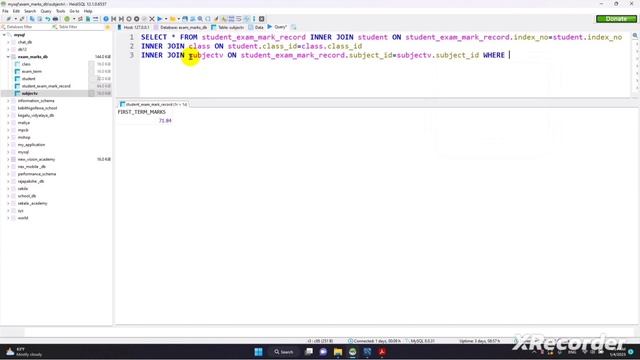This screenshot has height=360, width=640.
Task: Click the Database filter input field
Action: pos(24,27)
